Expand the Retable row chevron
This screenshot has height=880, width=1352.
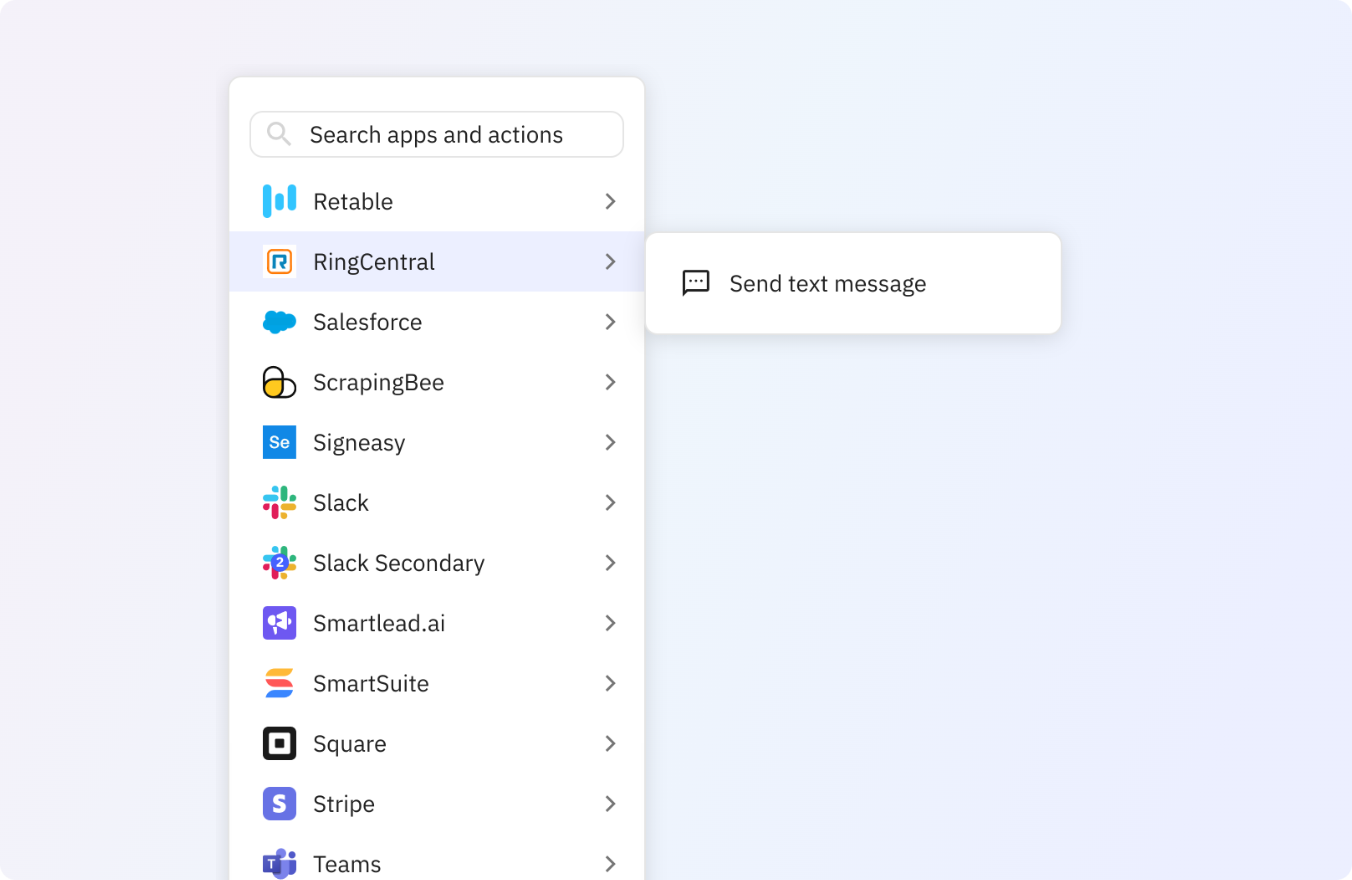click(610, 201)
